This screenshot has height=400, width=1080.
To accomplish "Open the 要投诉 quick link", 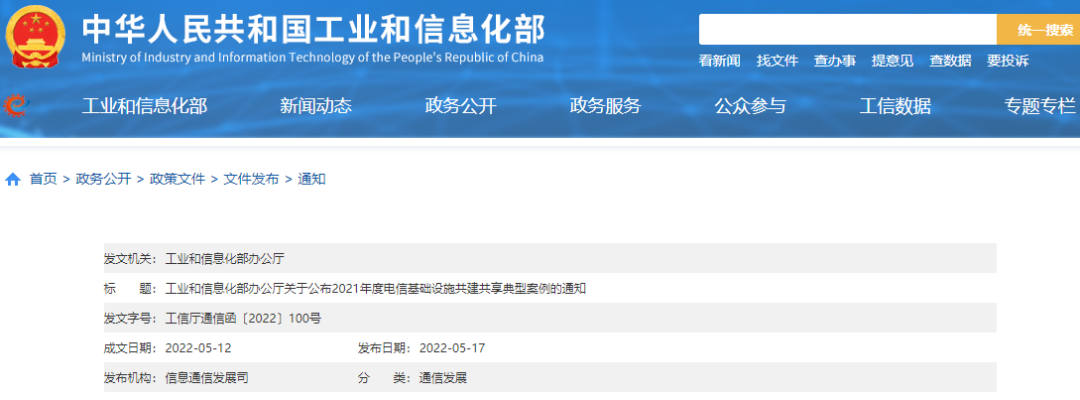I will [1008, 61].
